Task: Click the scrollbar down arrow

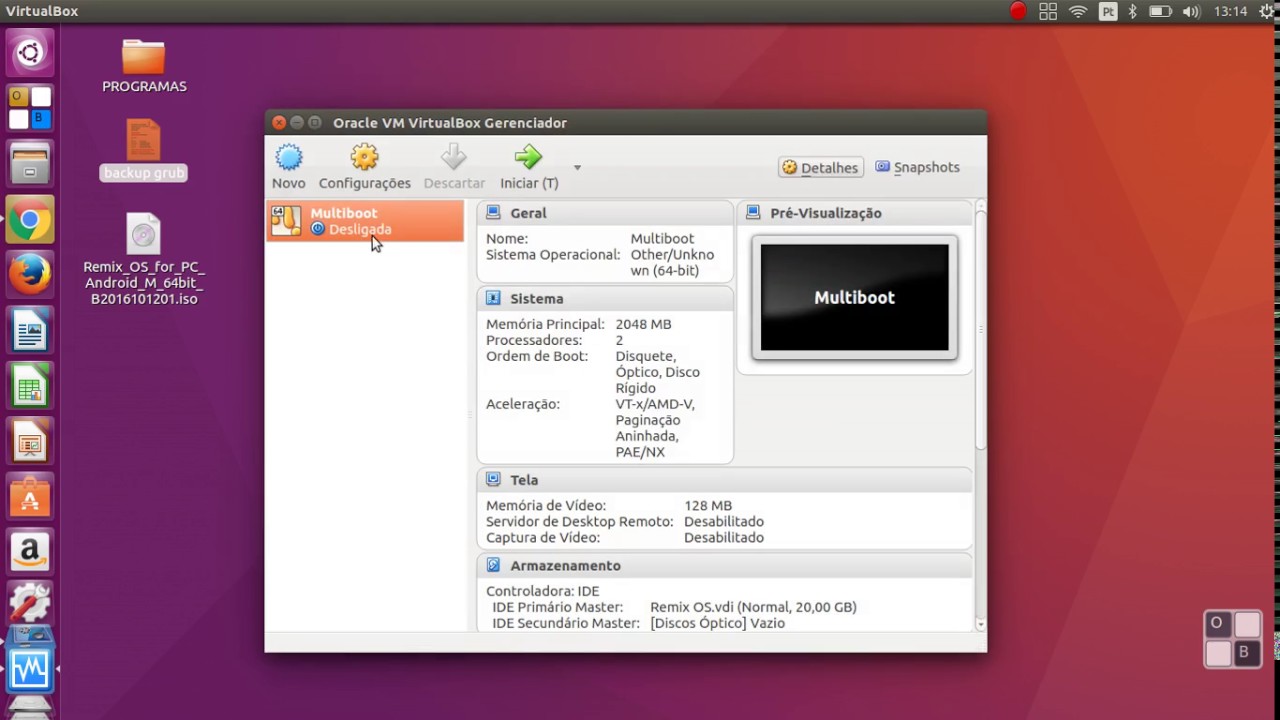Action: (x=980, y=625)
